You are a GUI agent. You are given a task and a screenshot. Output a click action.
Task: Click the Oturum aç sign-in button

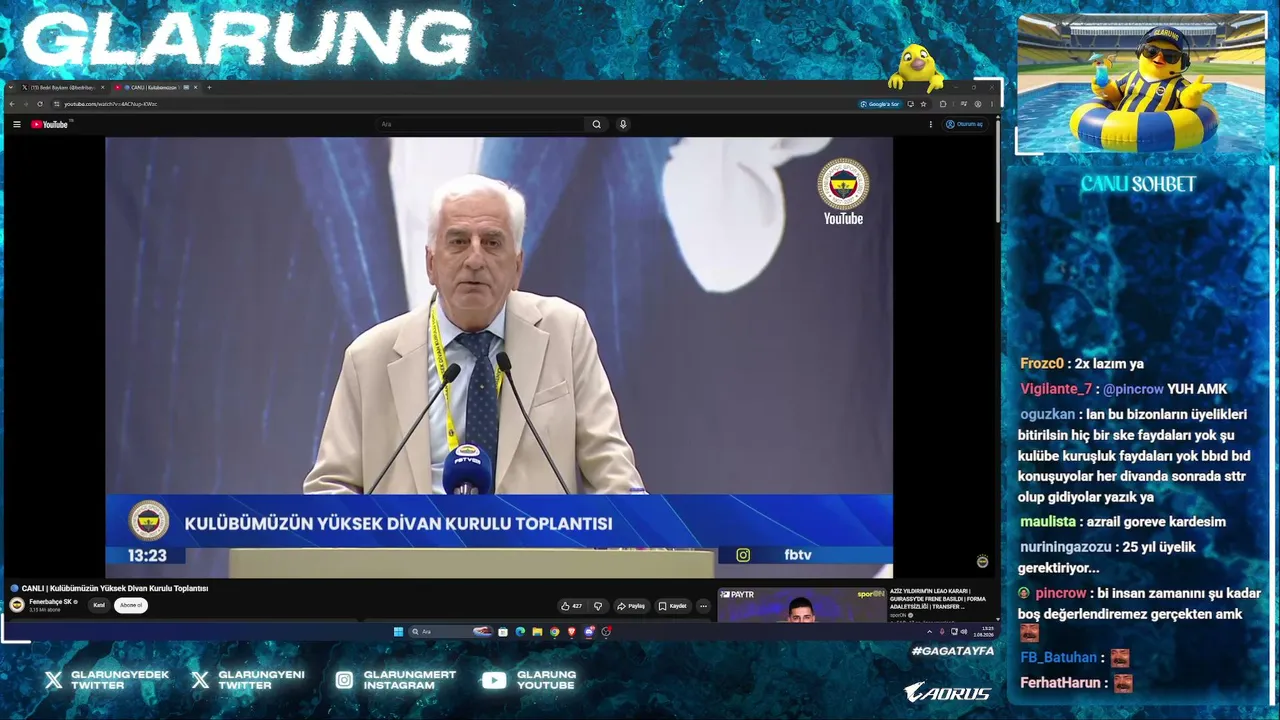pyautogui.click(x=965, y=124)
